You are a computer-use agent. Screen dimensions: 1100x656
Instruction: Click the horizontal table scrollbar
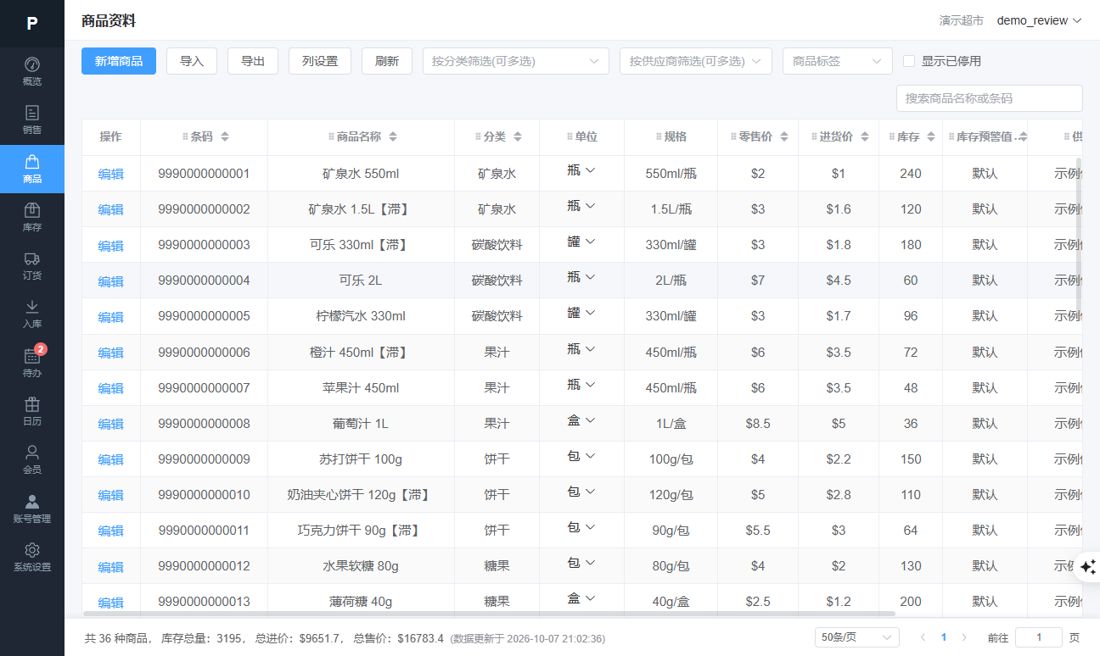(x=489, y=614)
